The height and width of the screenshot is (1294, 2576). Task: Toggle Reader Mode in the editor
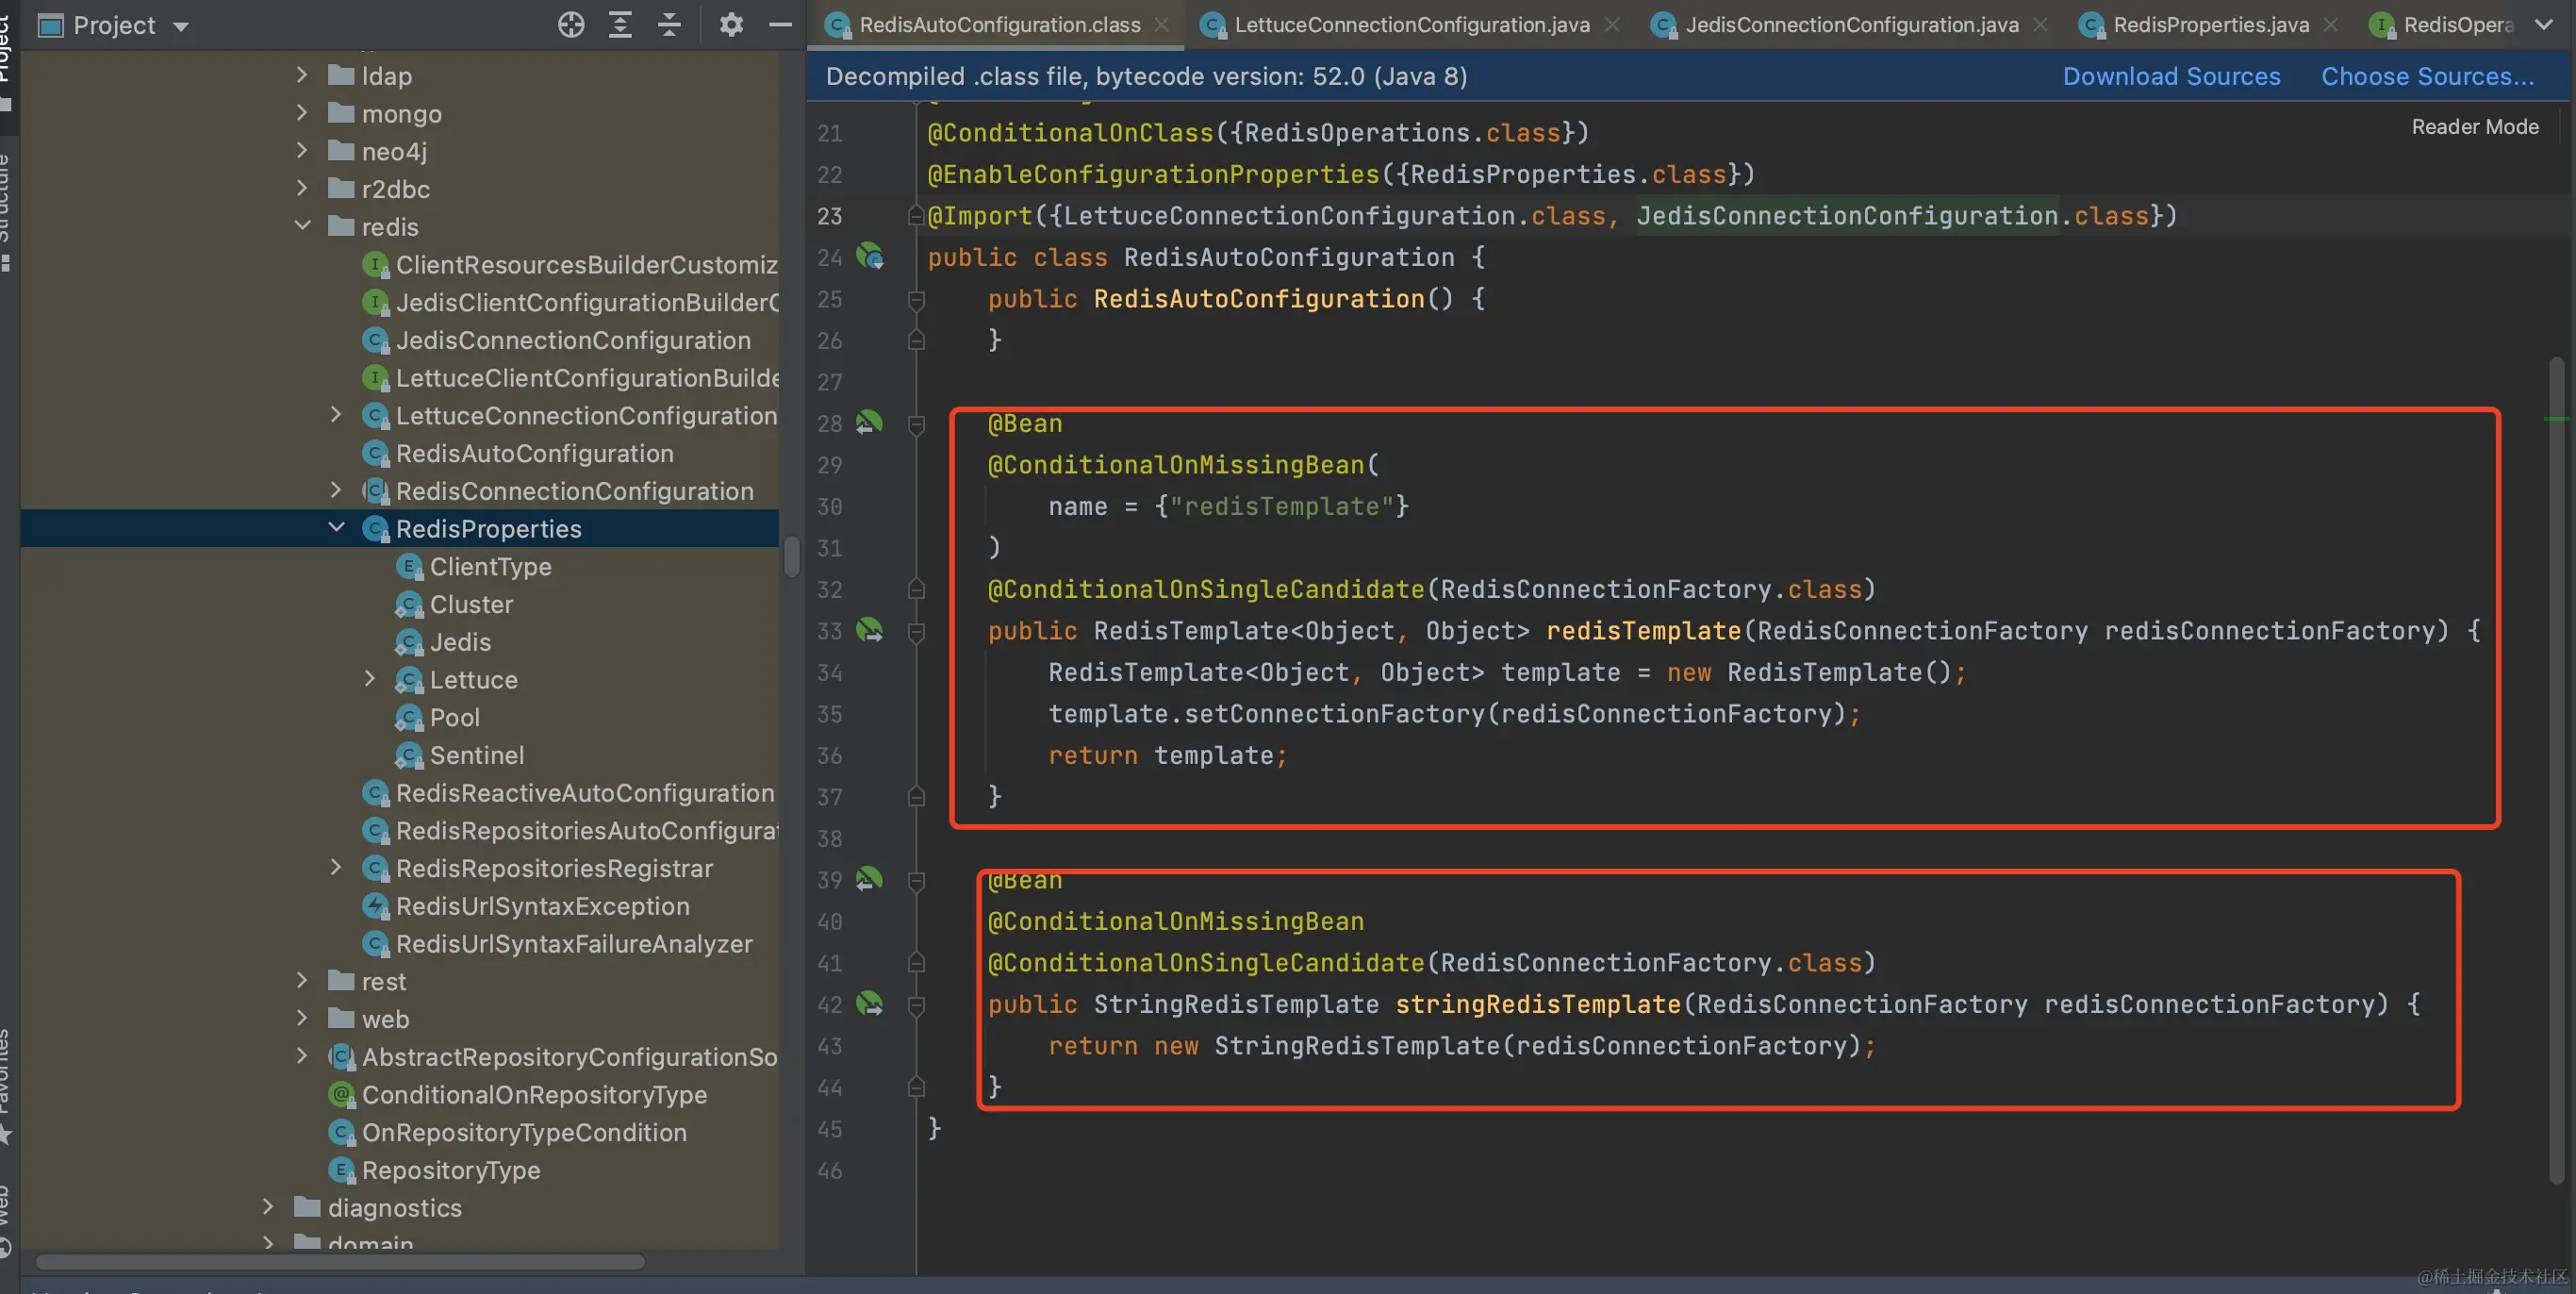pyautogui.click(x=2474, y=127)
